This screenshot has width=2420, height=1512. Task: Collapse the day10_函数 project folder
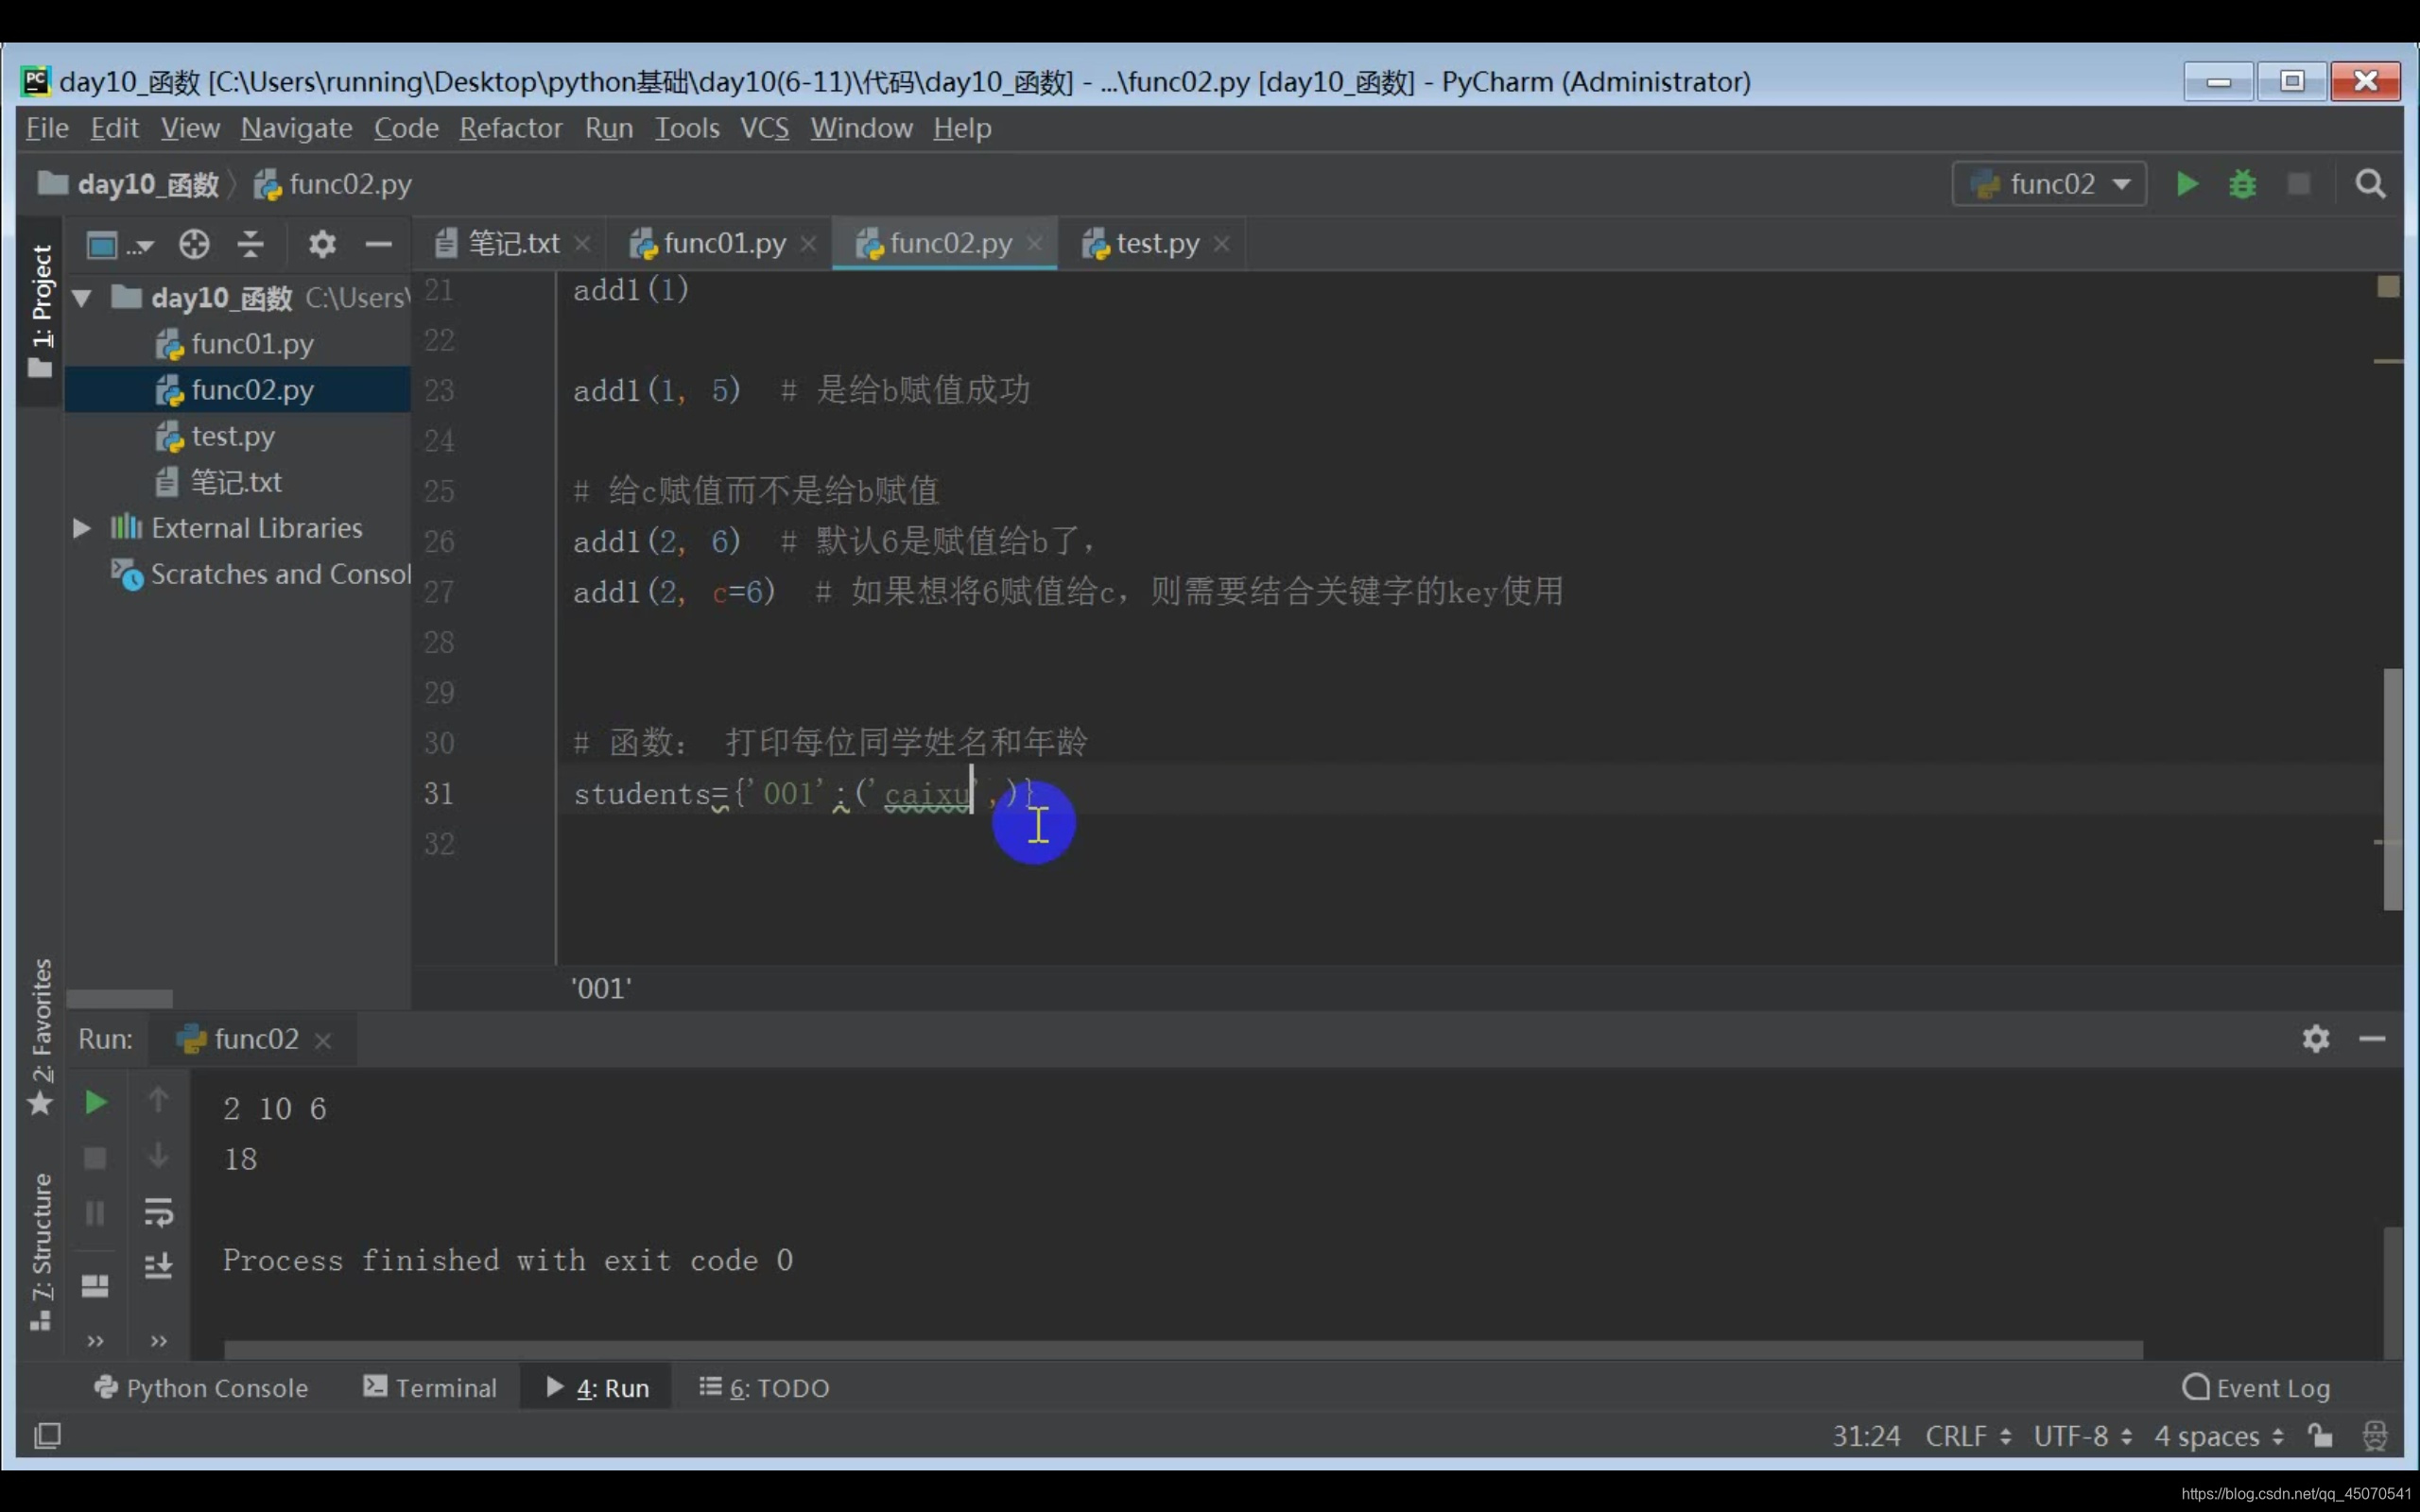(x=82, y=298)
